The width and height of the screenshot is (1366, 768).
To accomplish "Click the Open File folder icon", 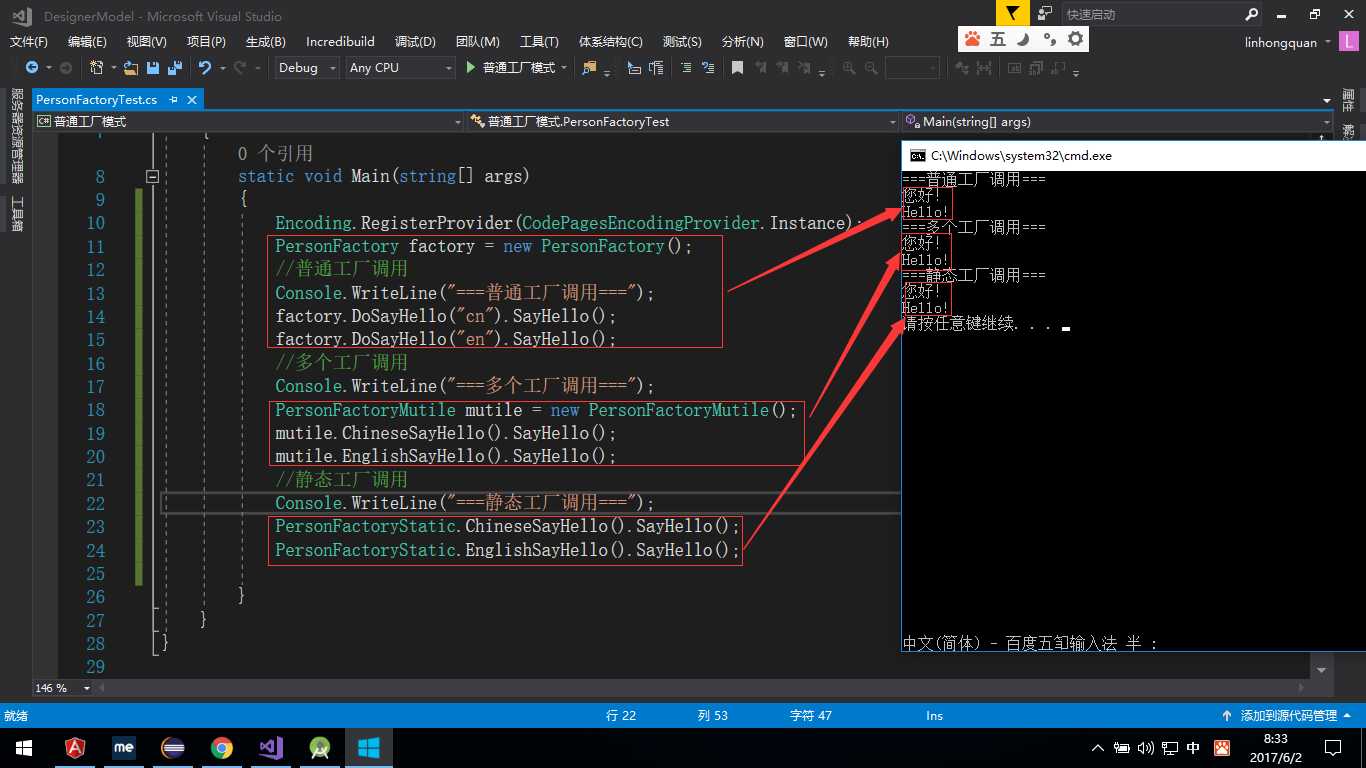I will point(131,68).
